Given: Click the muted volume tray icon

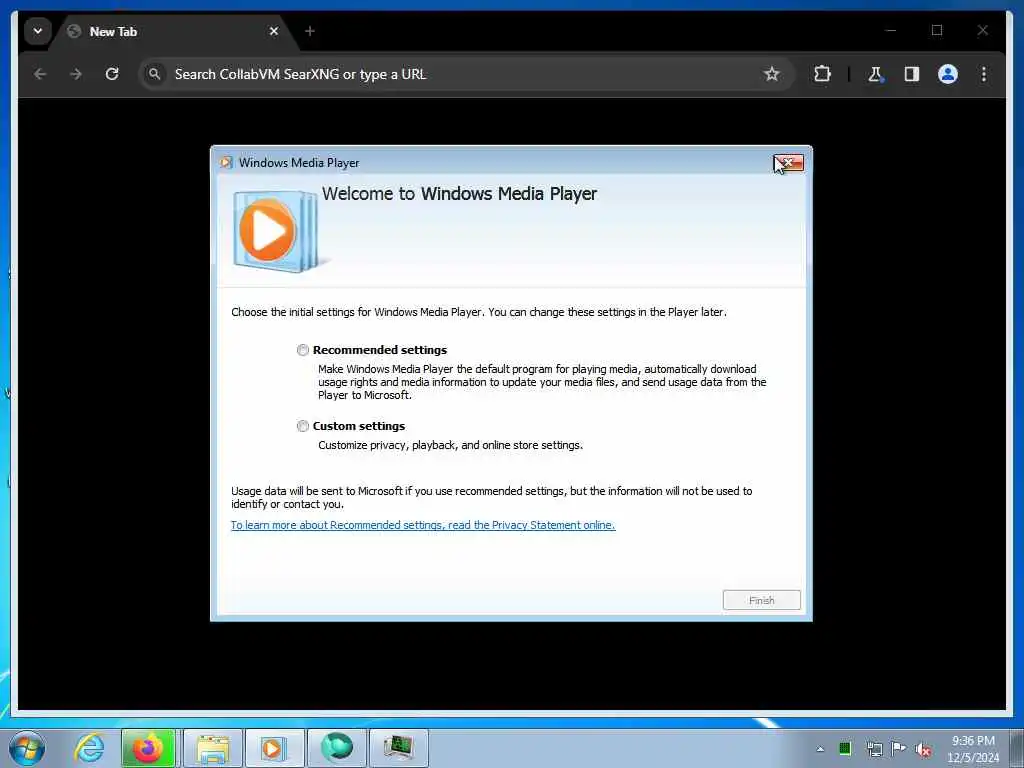Looking at the screenshot, I should [923, 750].
